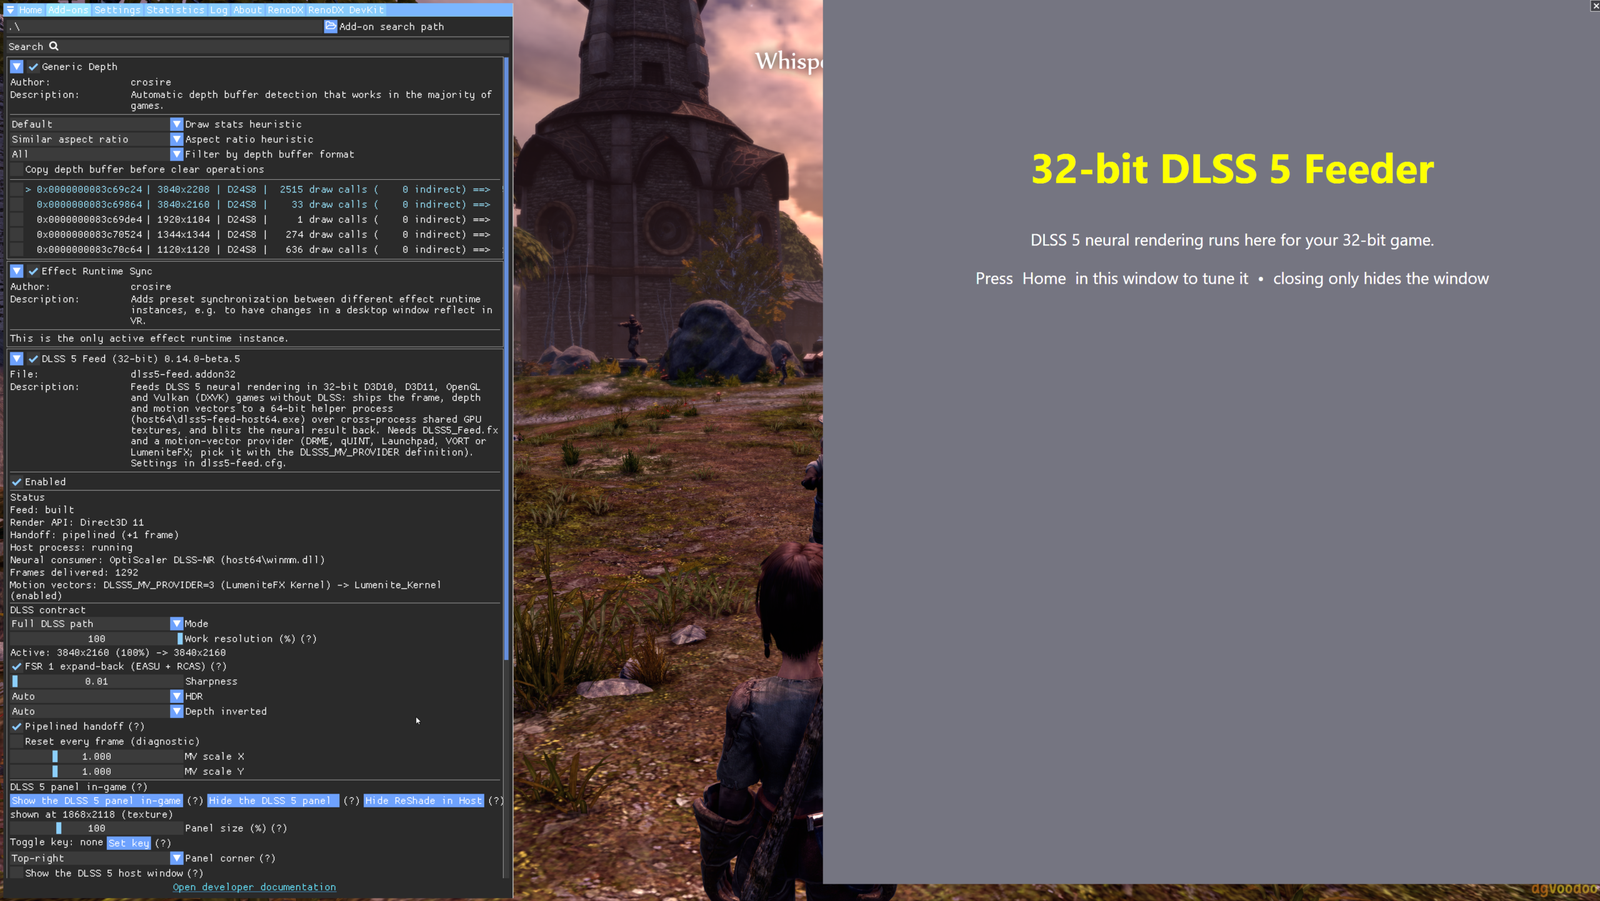Collapse the Effect Runtime Sync add-on section
Image resolution: width=1600 pixels, height=901 pixels.
click(17, 271)
